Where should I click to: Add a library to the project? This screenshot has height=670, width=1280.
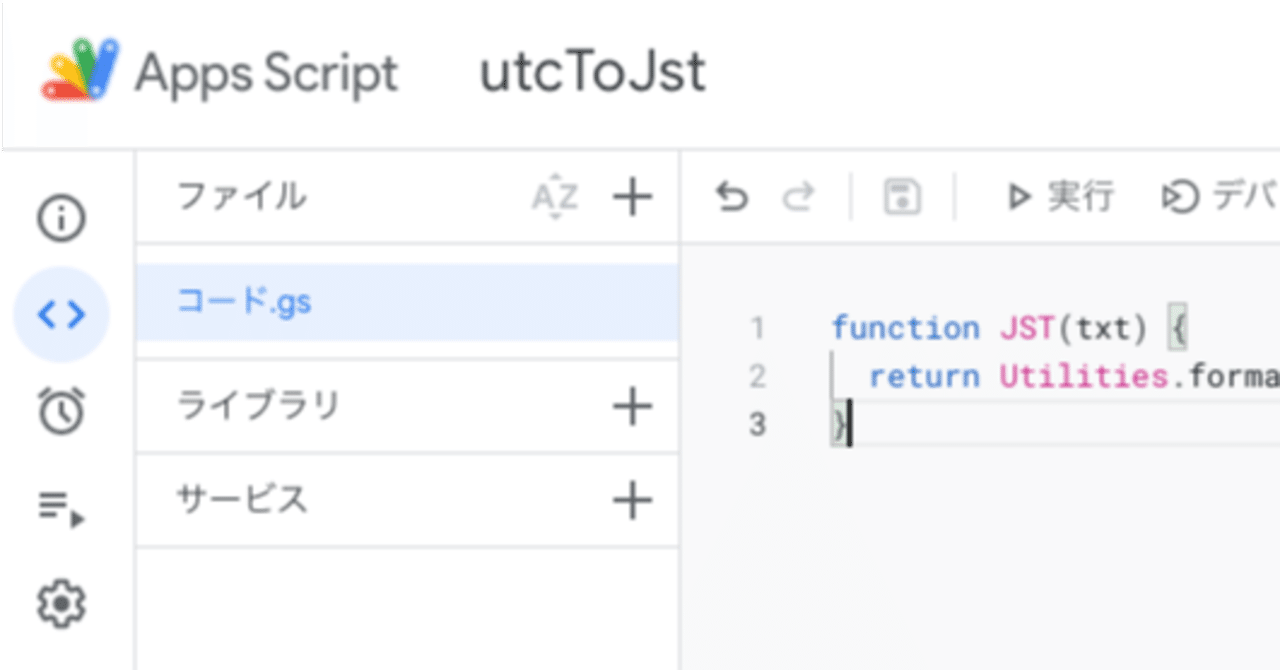(631, 407)
